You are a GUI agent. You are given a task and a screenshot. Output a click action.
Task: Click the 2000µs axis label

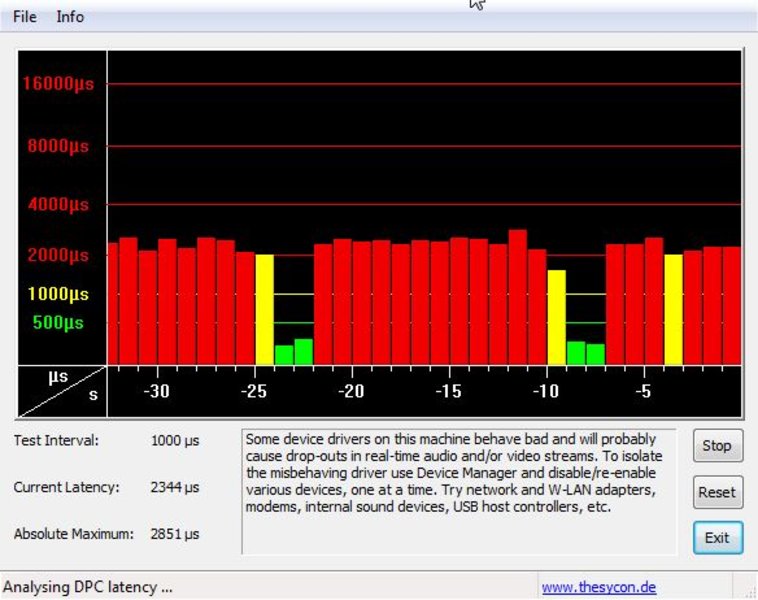point(58,255)
